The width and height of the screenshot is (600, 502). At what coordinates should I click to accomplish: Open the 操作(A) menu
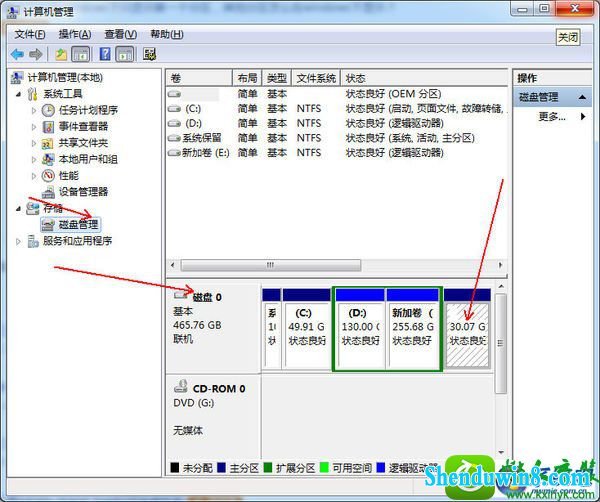point(75,34)
